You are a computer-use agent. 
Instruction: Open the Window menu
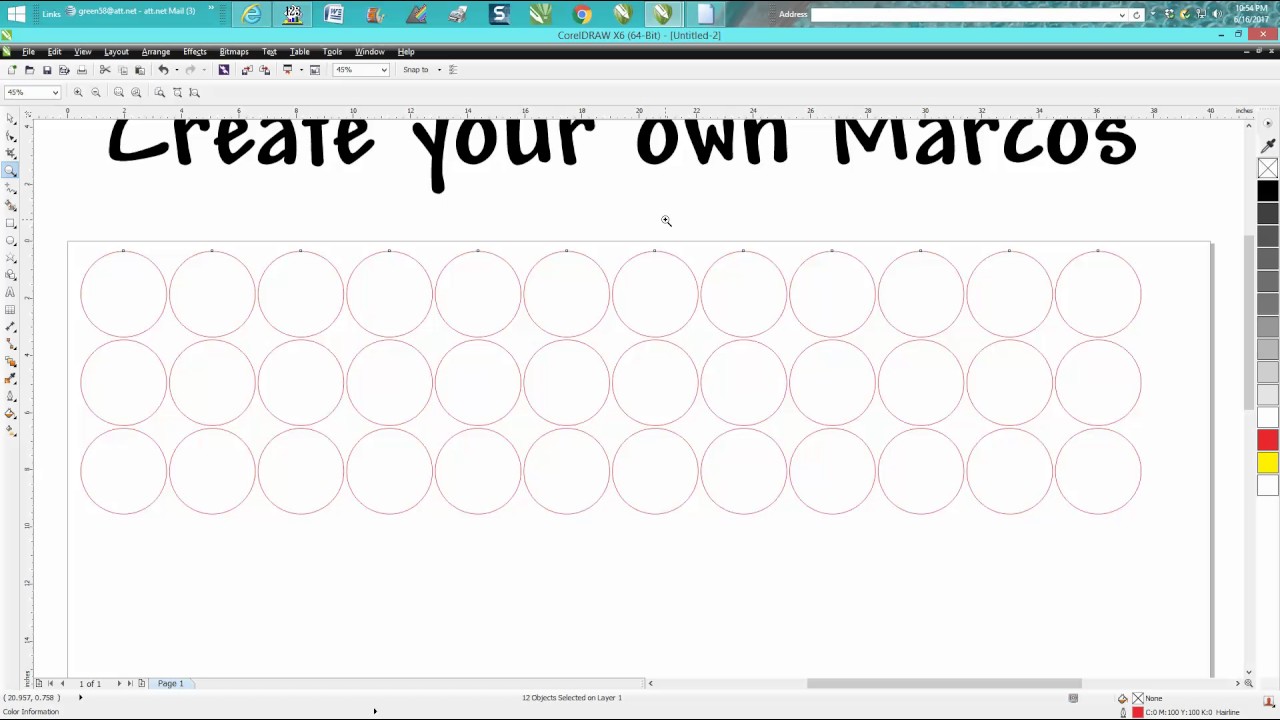(x=369, y=51)
